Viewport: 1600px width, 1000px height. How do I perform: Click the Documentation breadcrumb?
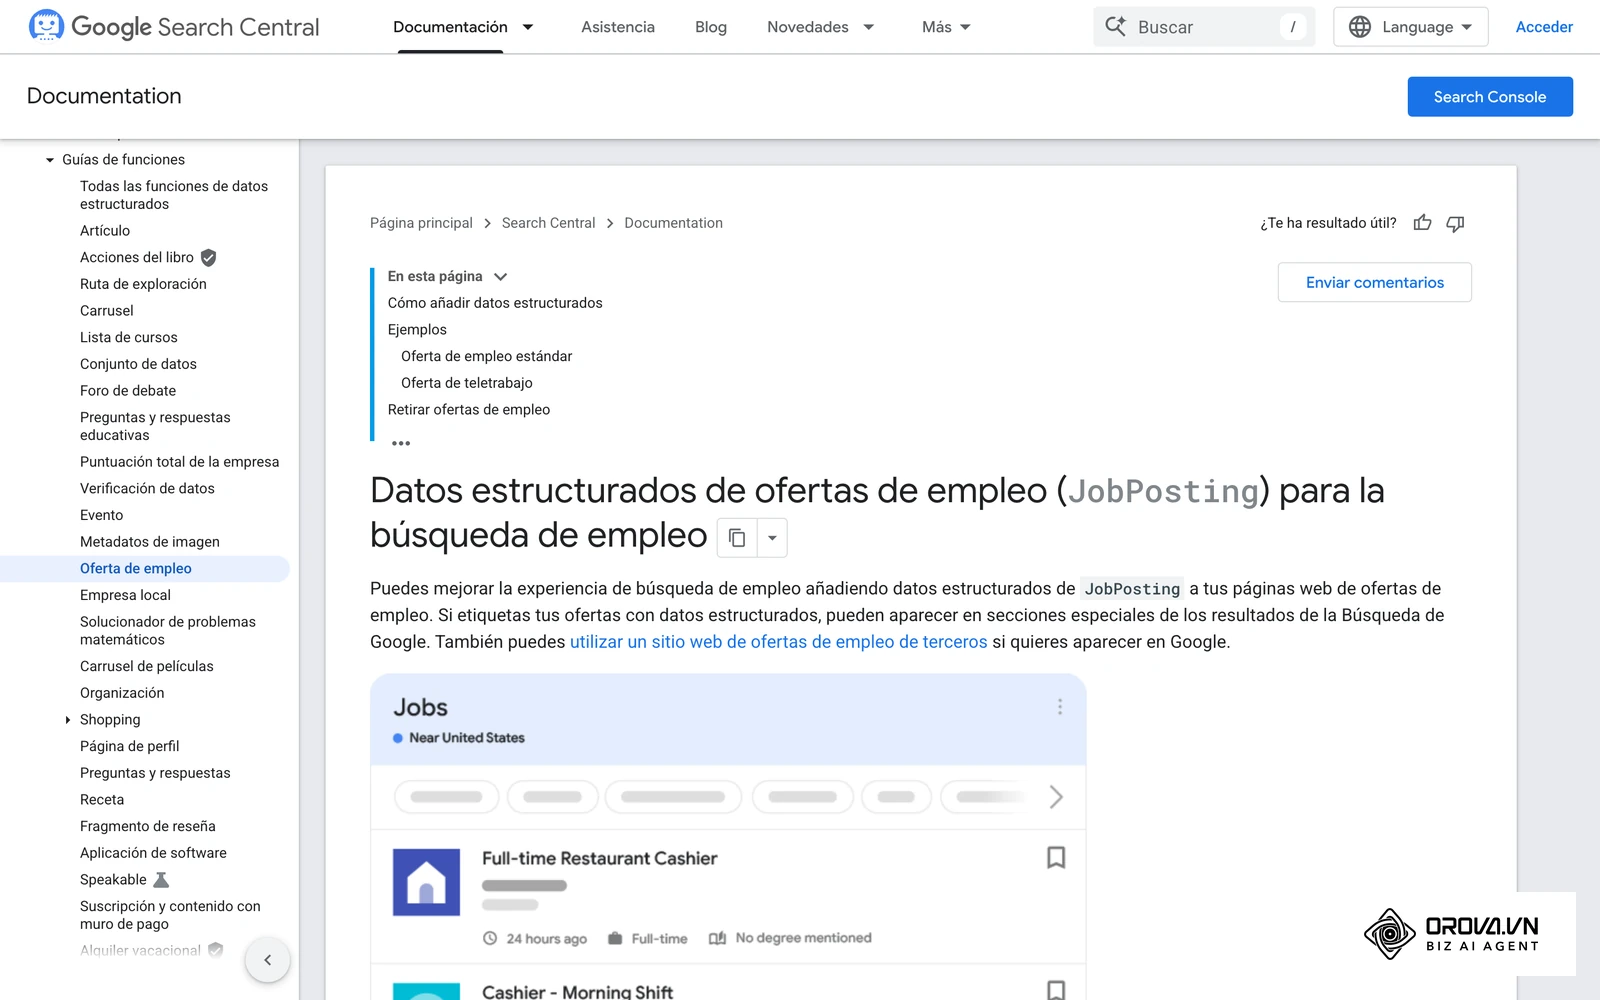pyautogui.click(x=673, y=223)
